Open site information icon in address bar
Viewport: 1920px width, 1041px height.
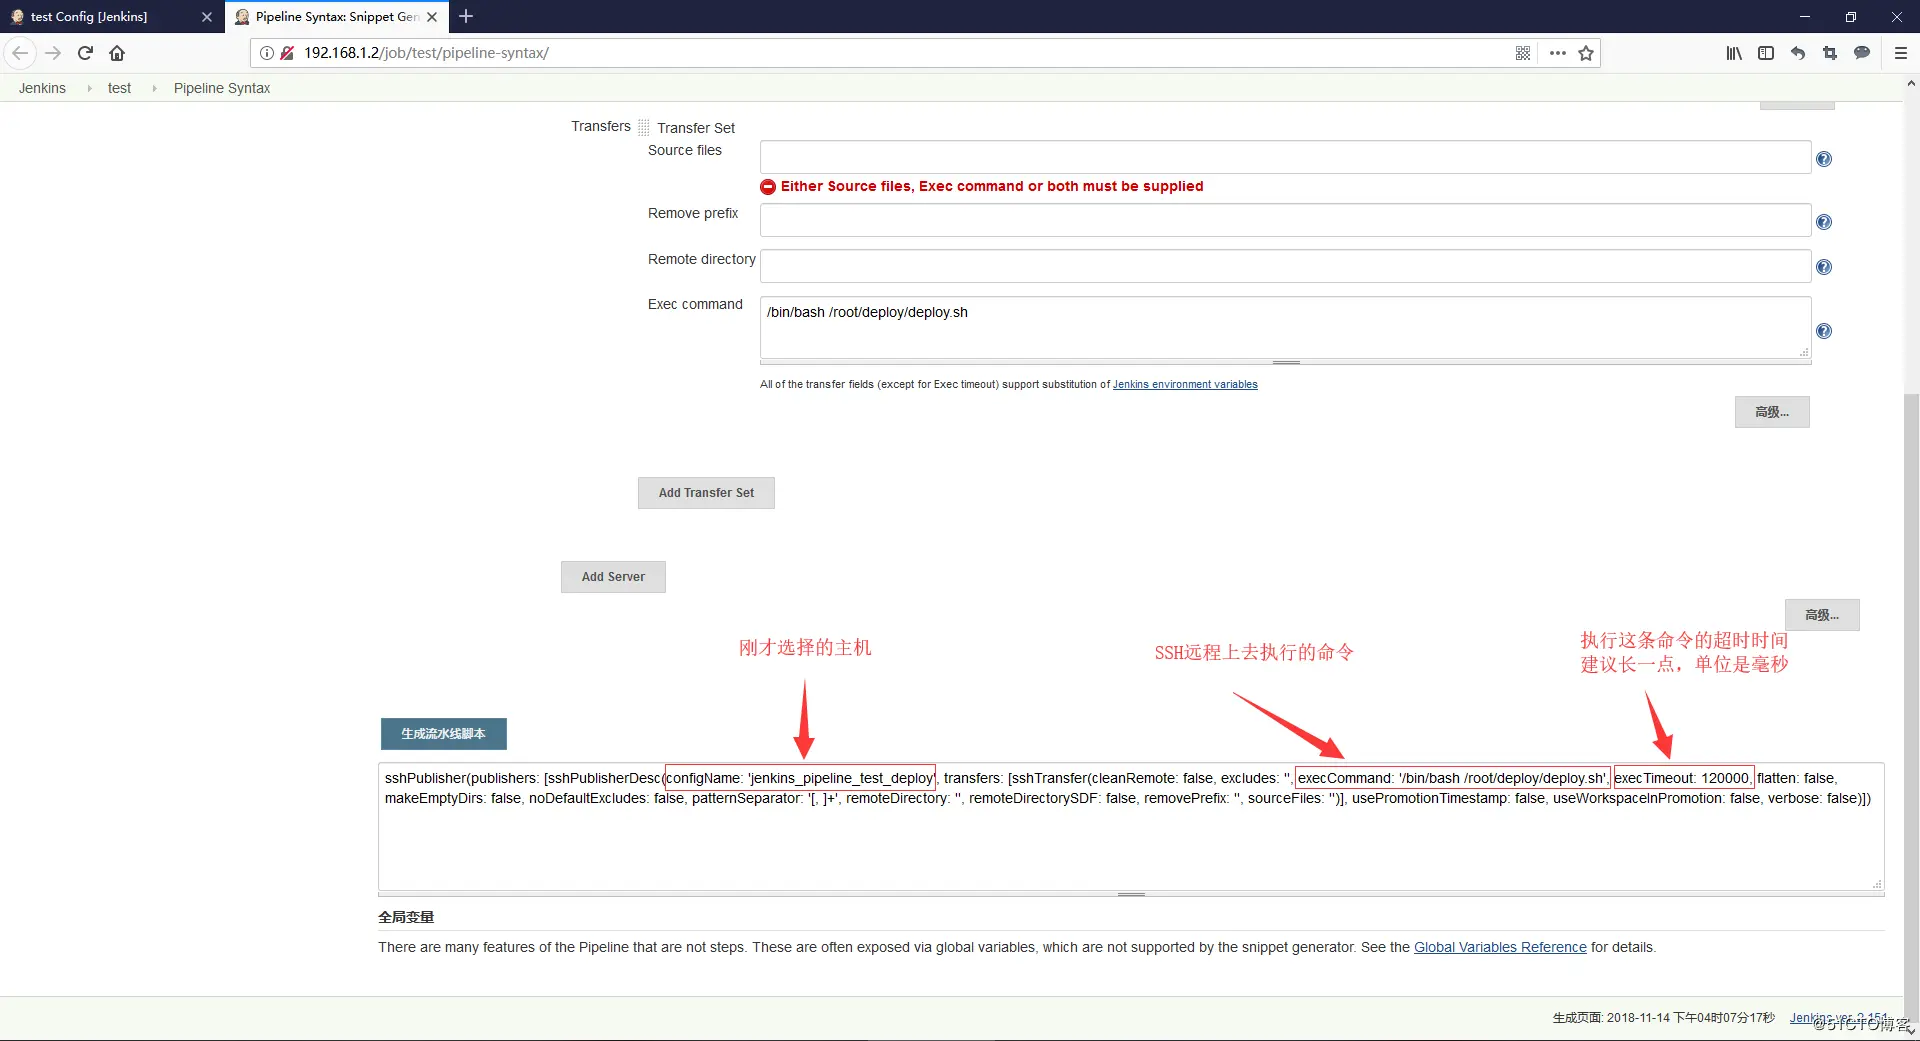tap(267, 53)
